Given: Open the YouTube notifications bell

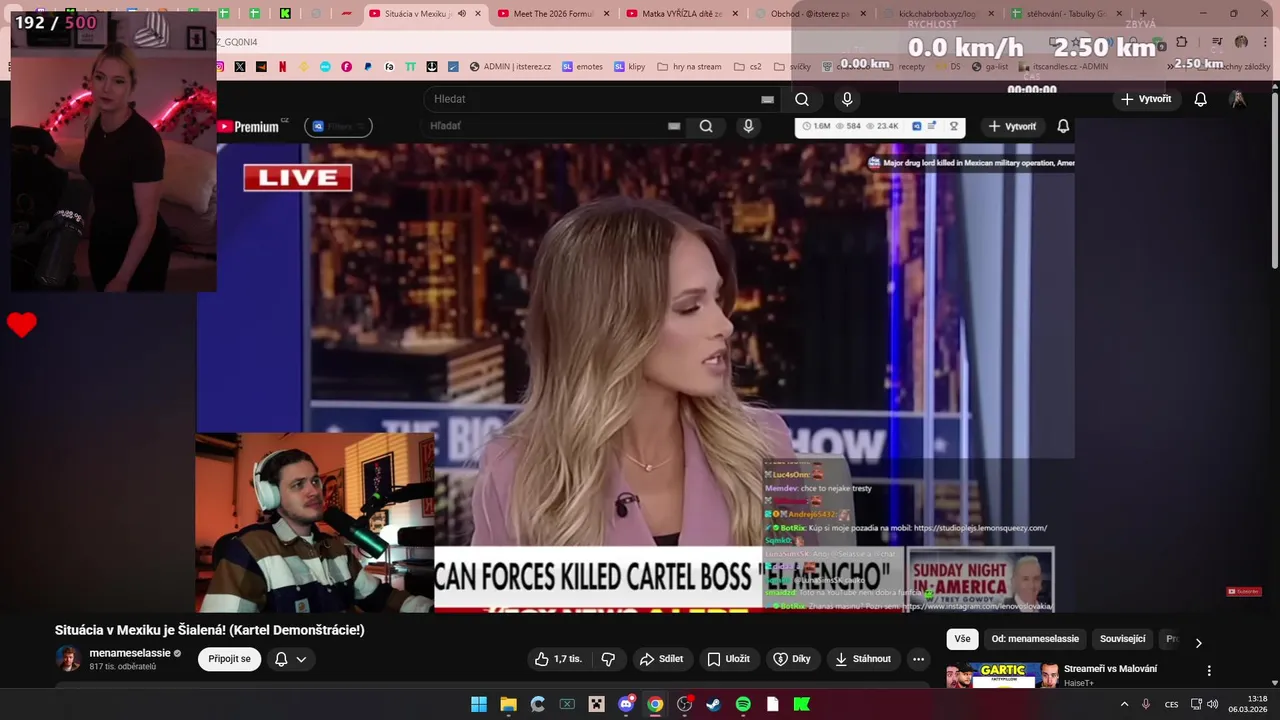Looking at the screenshot, I should (x=1201, y=99).
